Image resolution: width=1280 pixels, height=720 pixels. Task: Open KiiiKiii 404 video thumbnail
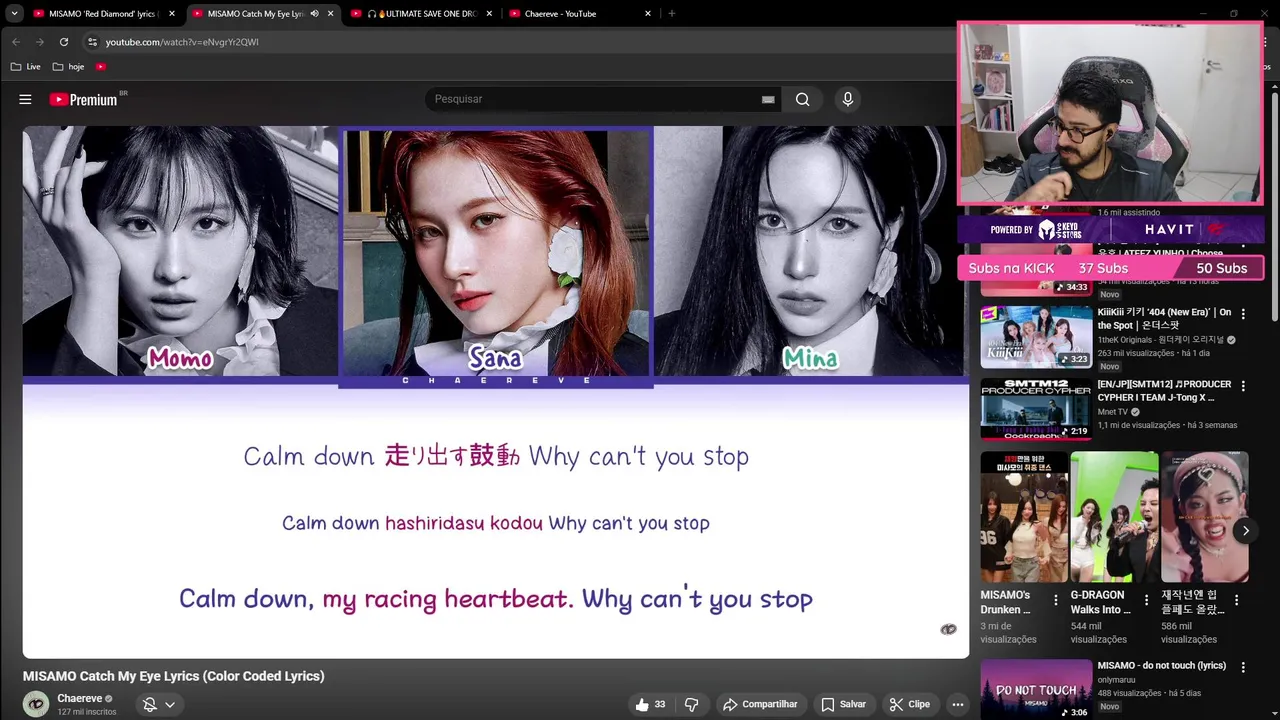coord(1036,337)
